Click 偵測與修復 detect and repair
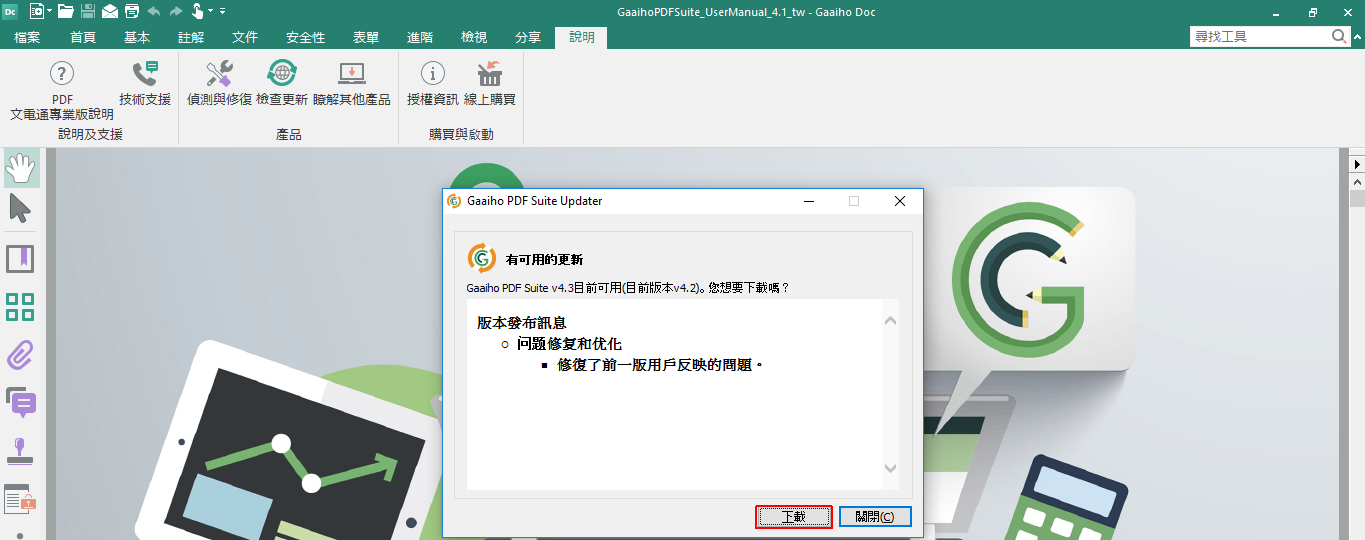The width and height of the screenshot is (1365, 540). click(x=219, y=83)
